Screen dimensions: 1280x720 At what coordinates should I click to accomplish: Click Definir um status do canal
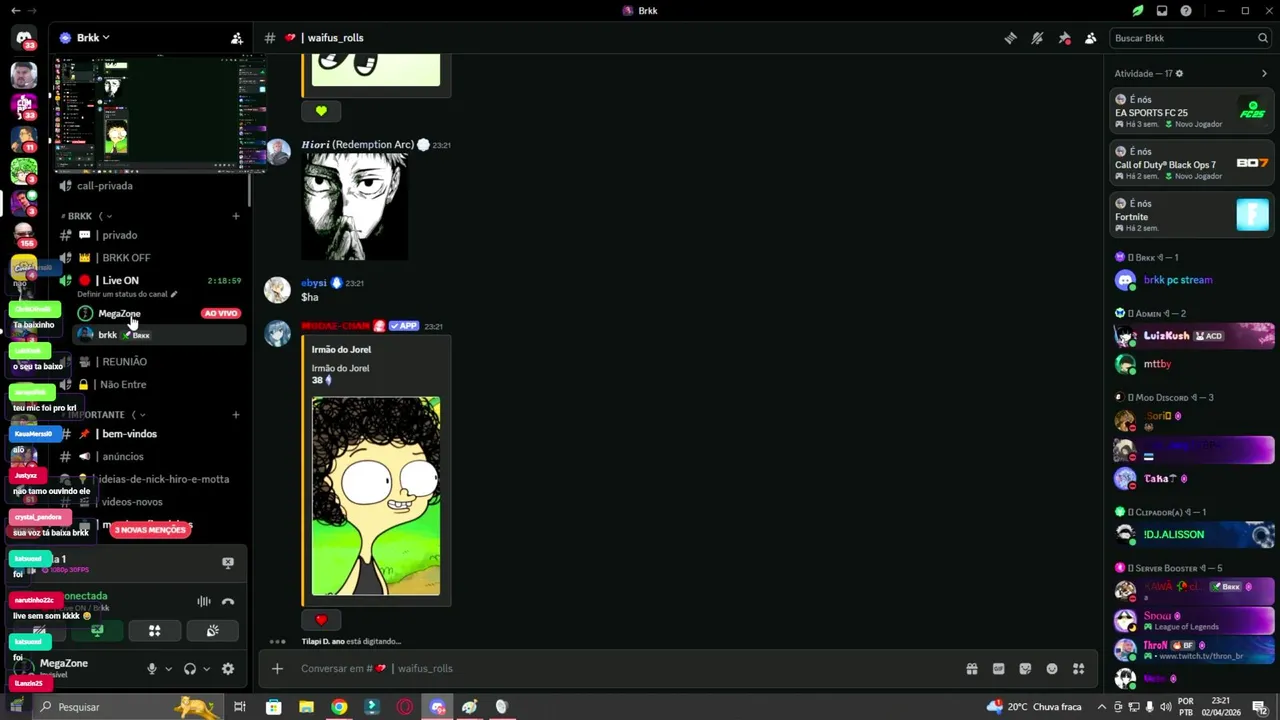127,294
